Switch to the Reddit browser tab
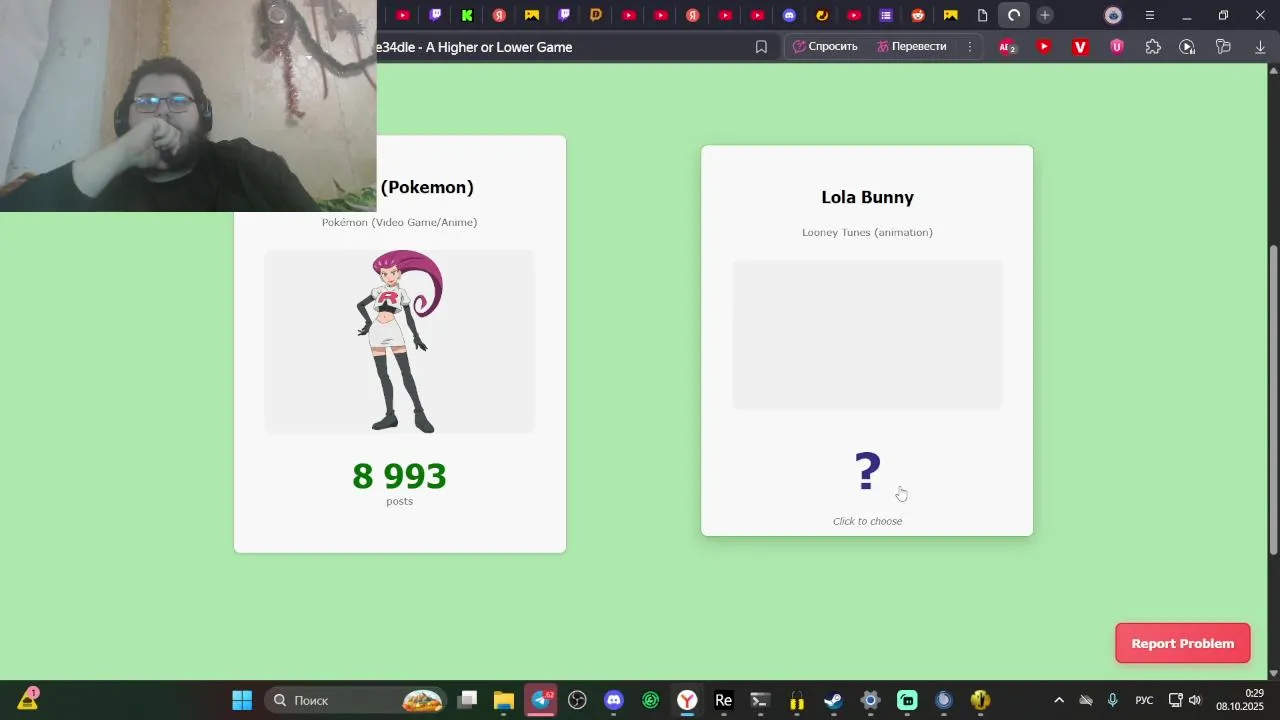Viewport: 1280px width, 720px height. coord(918,15)
